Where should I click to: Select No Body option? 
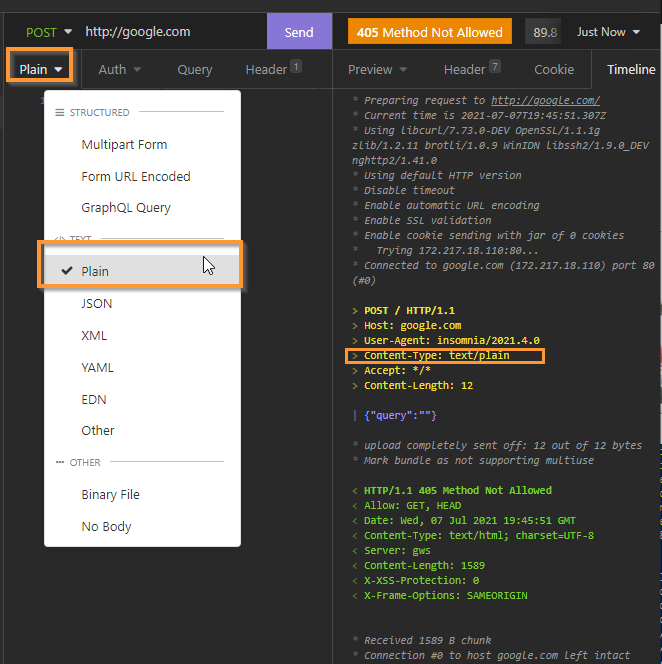click(142, 526)
